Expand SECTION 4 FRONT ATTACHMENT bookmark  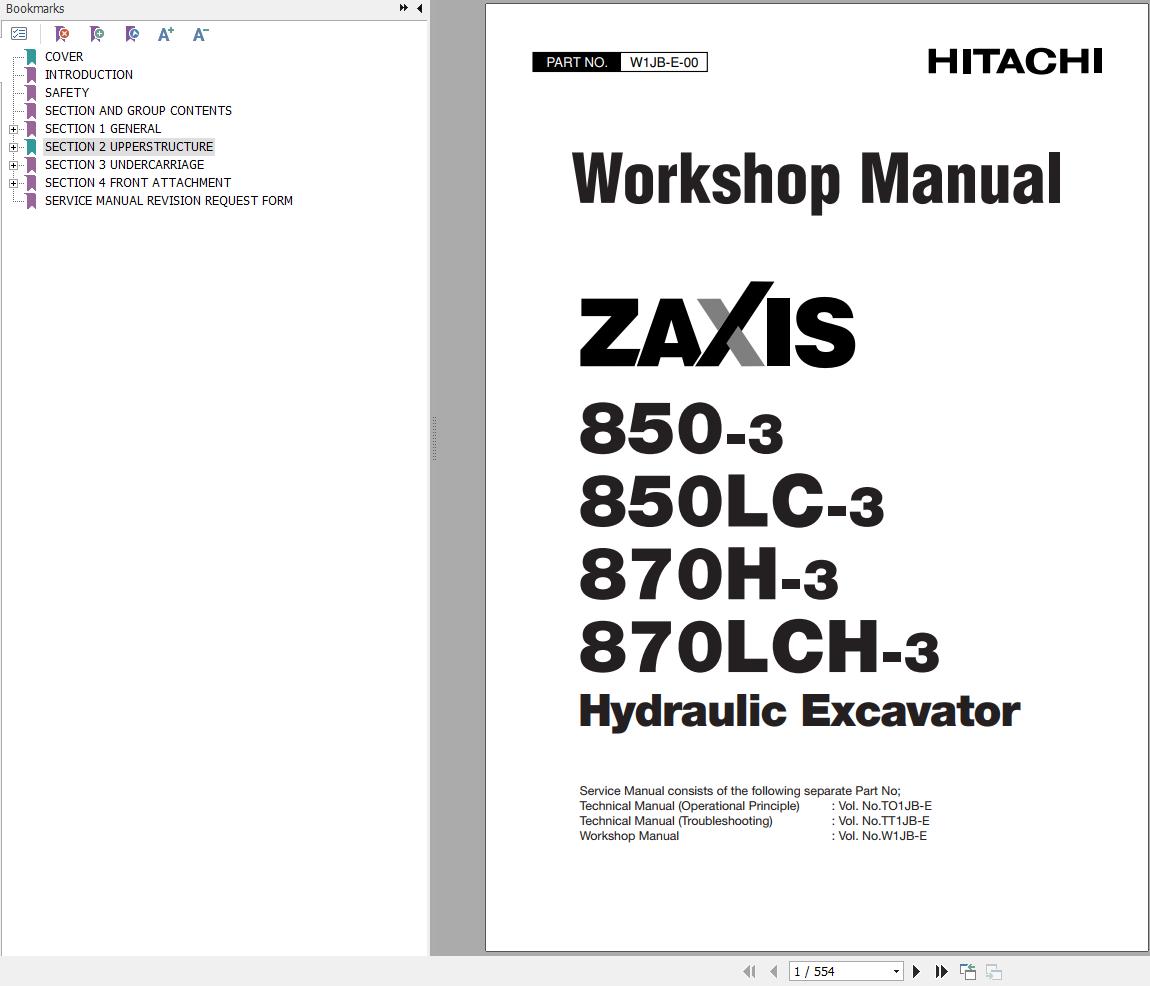pyautogui.click(x=13, y=183)
